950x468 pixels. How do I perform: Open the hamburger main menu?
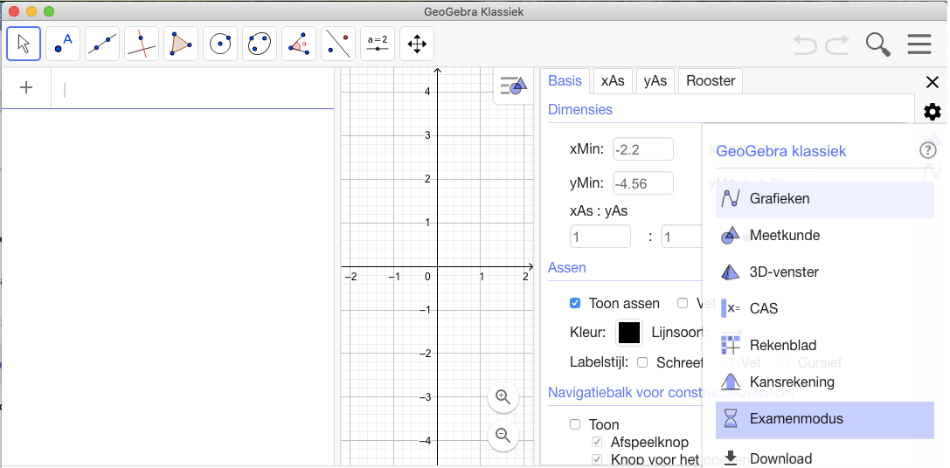(919, 44)
